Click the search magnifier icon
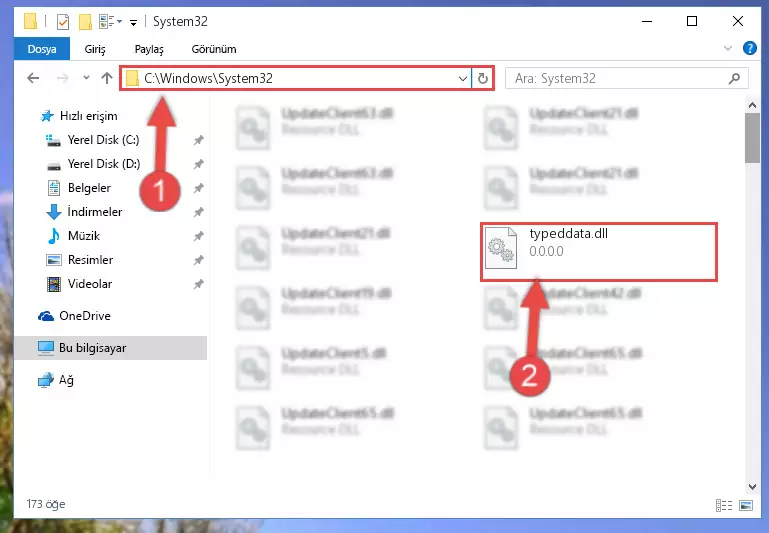This screenshot has width=769, height=533. coord(734,78)
